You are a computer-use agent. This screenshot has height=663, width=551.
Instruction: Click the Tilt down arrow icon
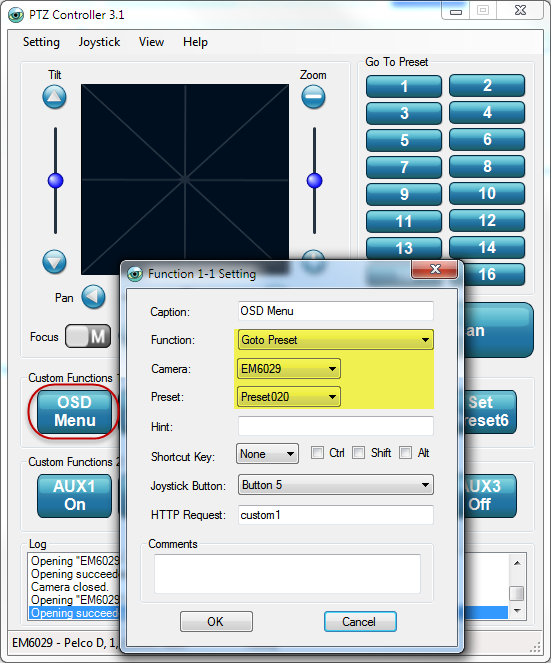54,262
